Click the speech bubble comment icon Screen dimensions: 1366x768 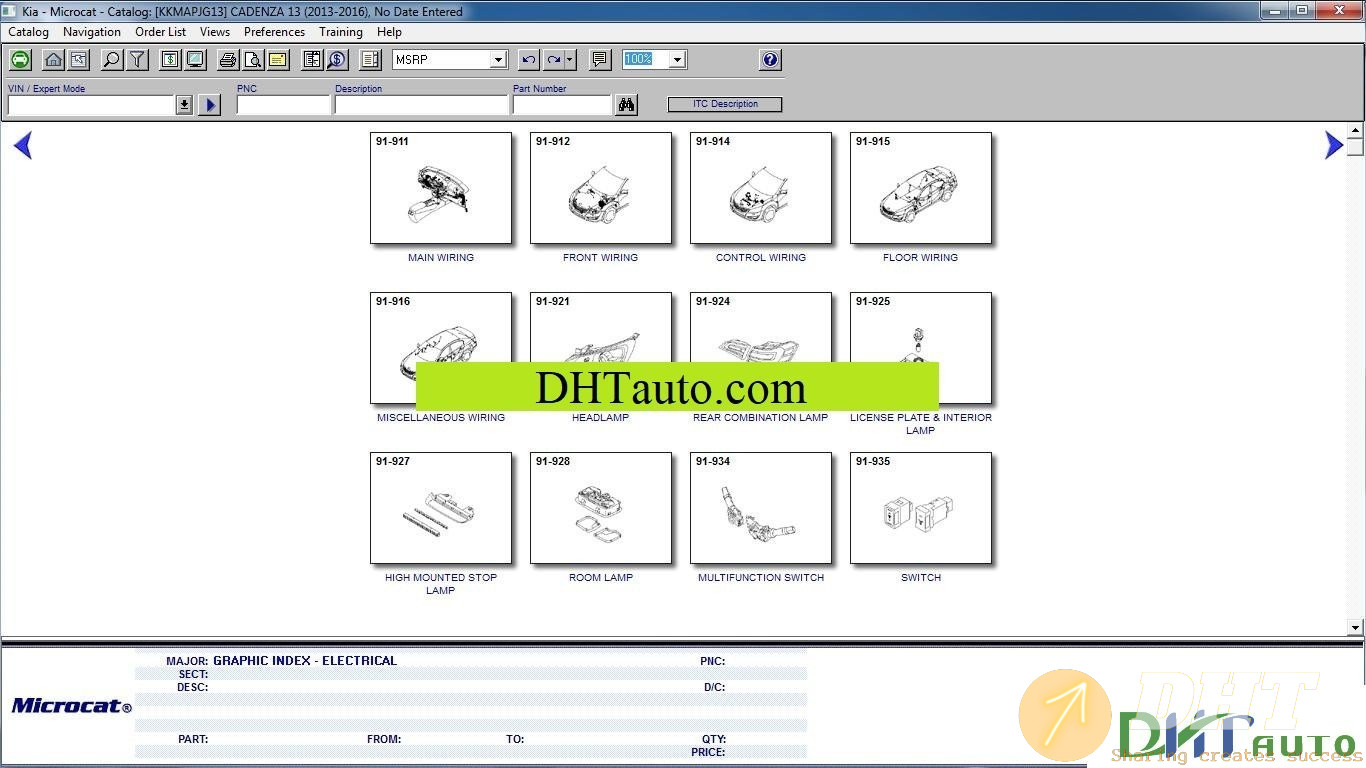tap(600, 60)
